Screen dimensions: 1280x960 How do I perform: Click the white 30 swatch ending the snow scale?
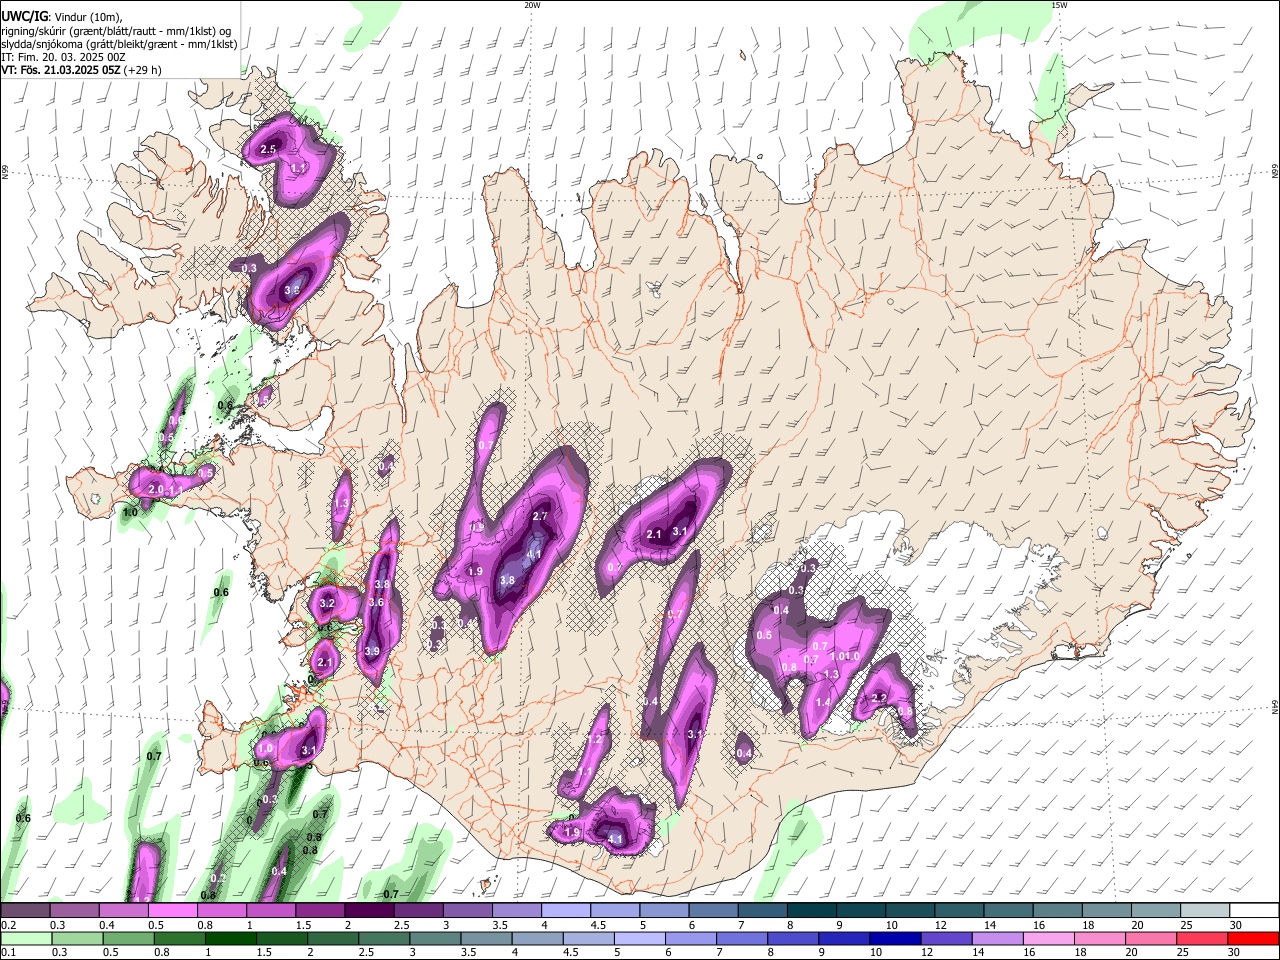click(1254, 911)
